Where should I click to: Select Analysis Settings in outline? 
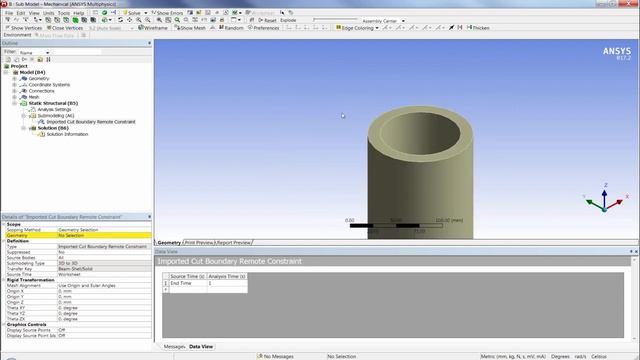54,109
